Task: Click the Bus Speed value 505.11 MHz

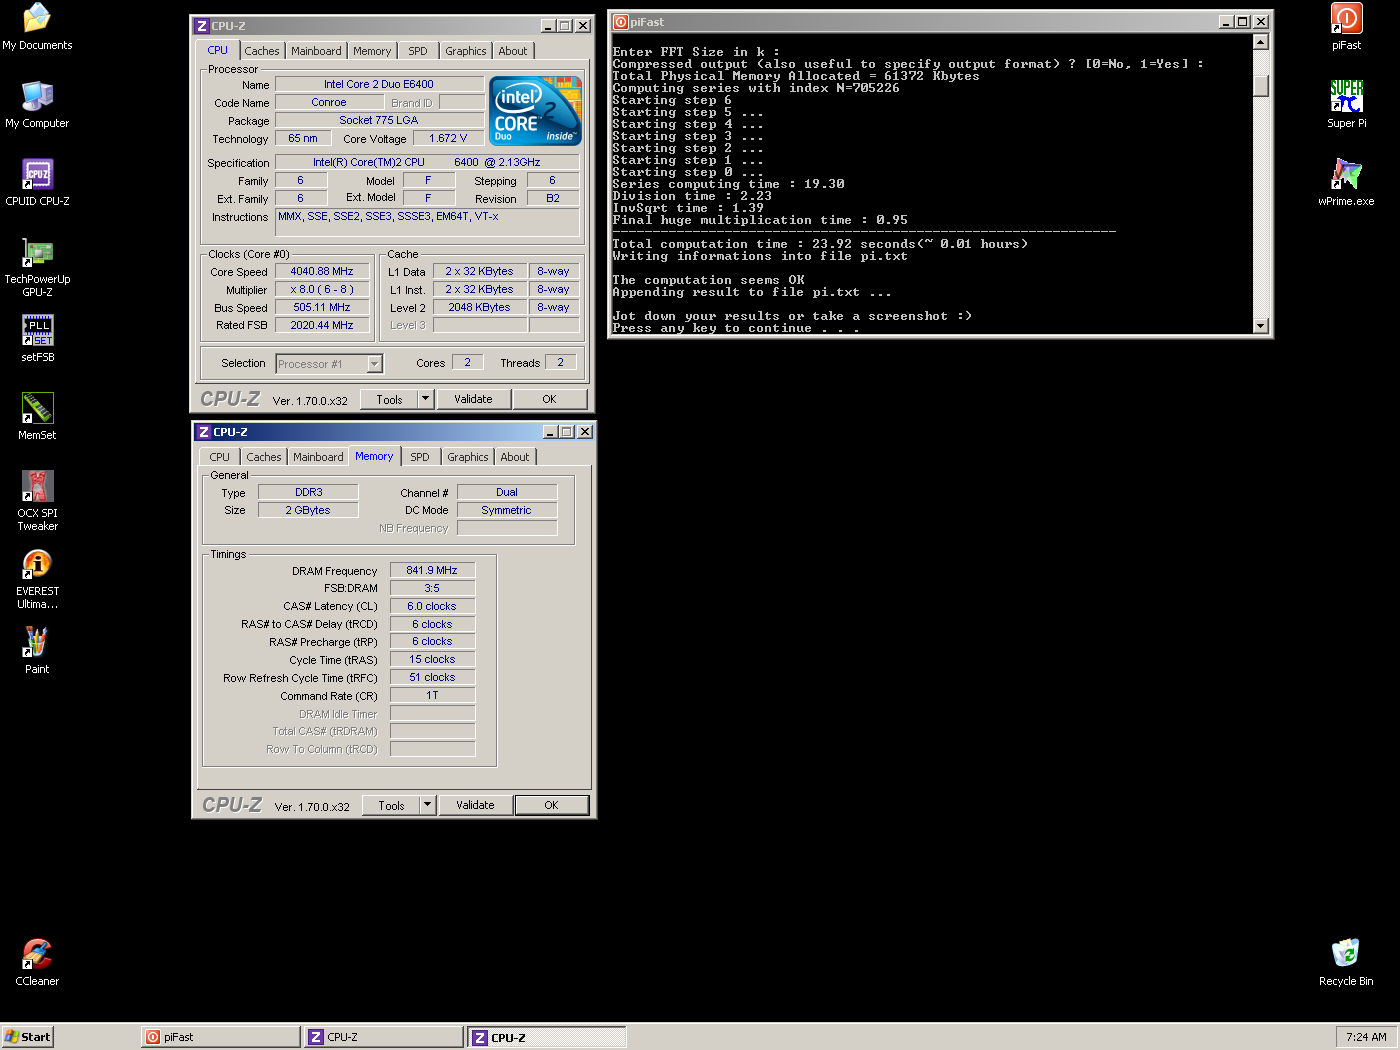Action: (x=322, y=307)
